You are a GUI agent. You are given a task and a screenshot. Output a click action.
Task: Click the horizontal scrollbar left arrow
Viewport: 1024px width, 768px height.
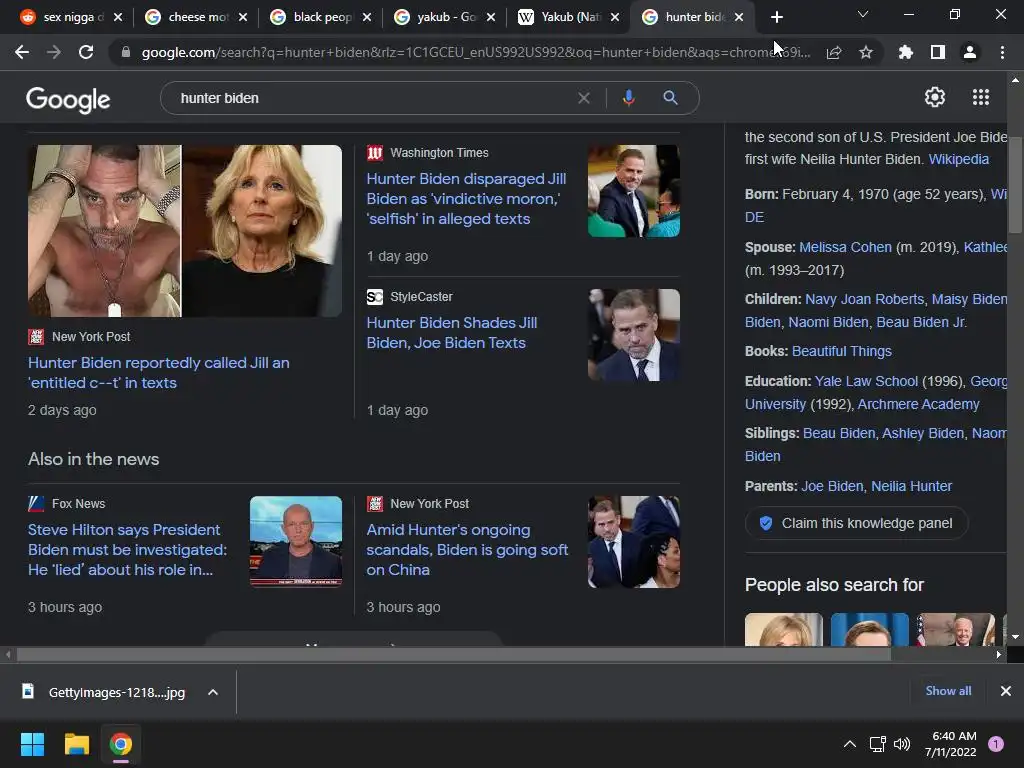8,654
